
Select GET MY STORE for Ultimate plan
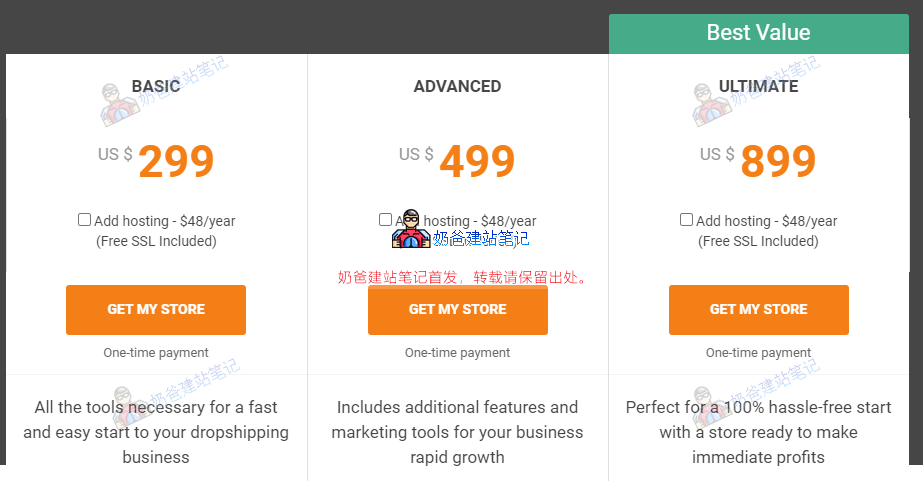758,310
